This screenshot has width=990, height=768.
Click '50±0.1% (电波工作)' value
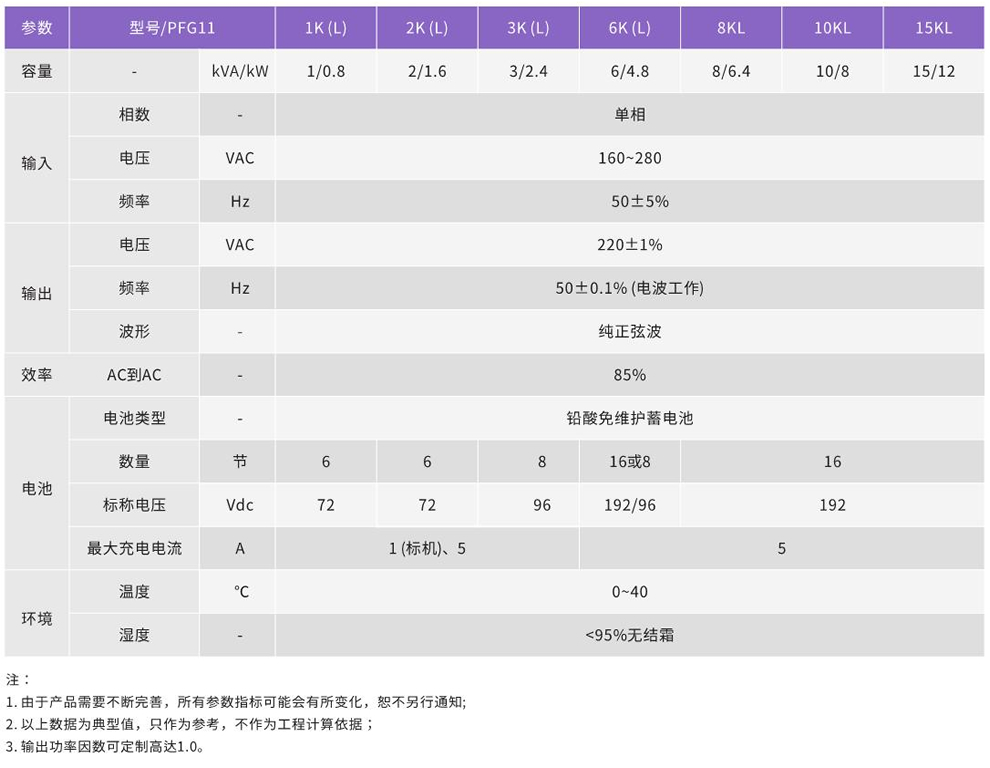(629, 288)
